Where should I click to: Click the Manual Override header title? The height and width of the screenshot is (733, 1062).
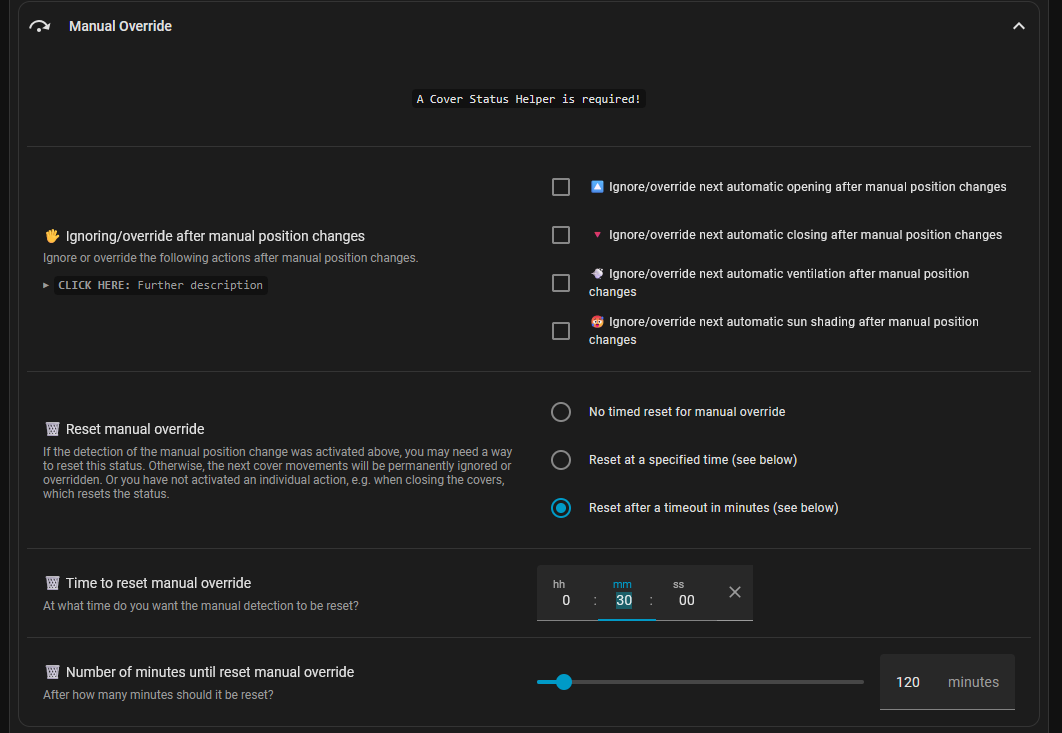pyautogui.click(x=120, y=26)
